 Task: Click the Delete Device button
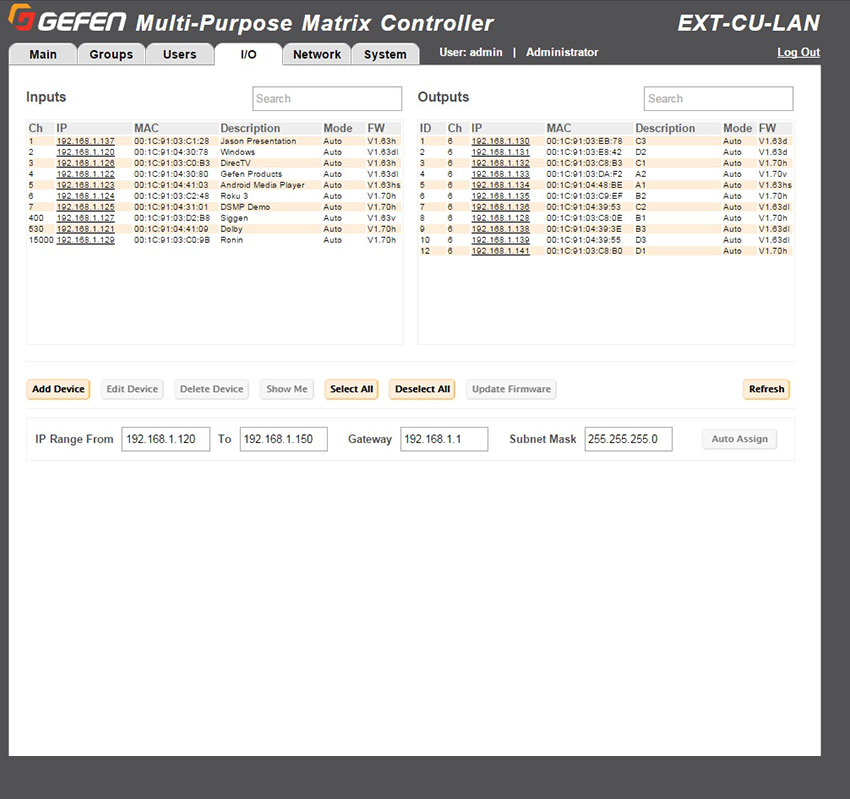pos(211,389)
